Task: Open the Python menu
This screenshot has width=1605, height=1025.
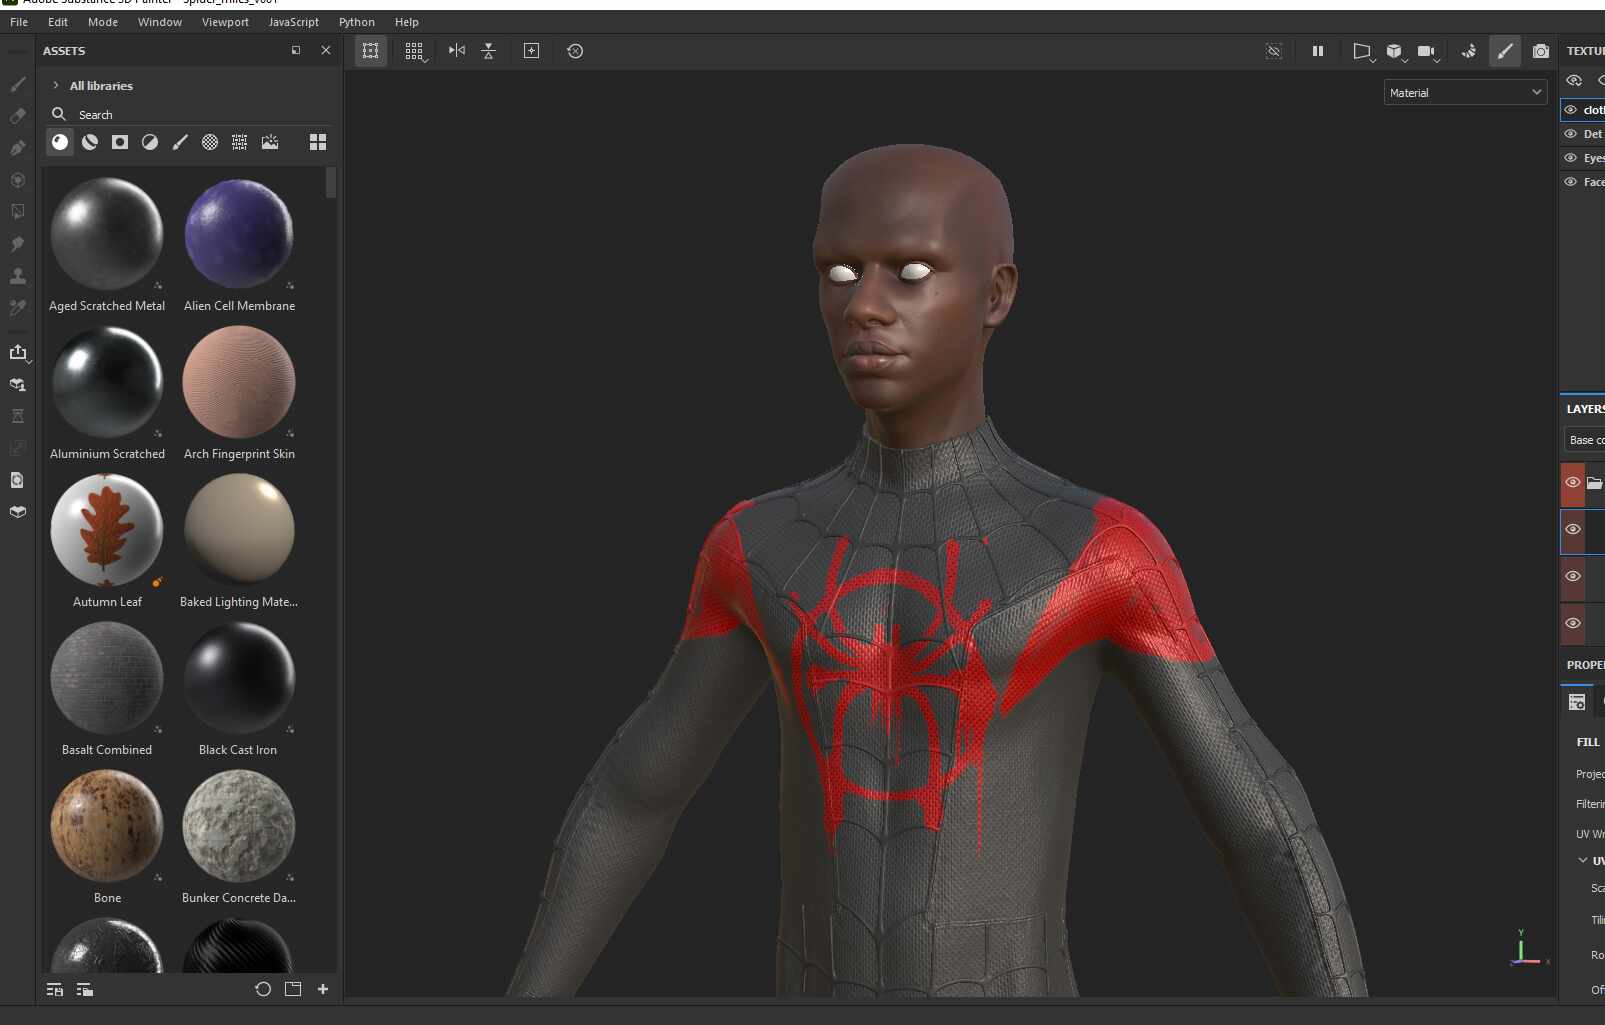Action: tap(357, 22)
